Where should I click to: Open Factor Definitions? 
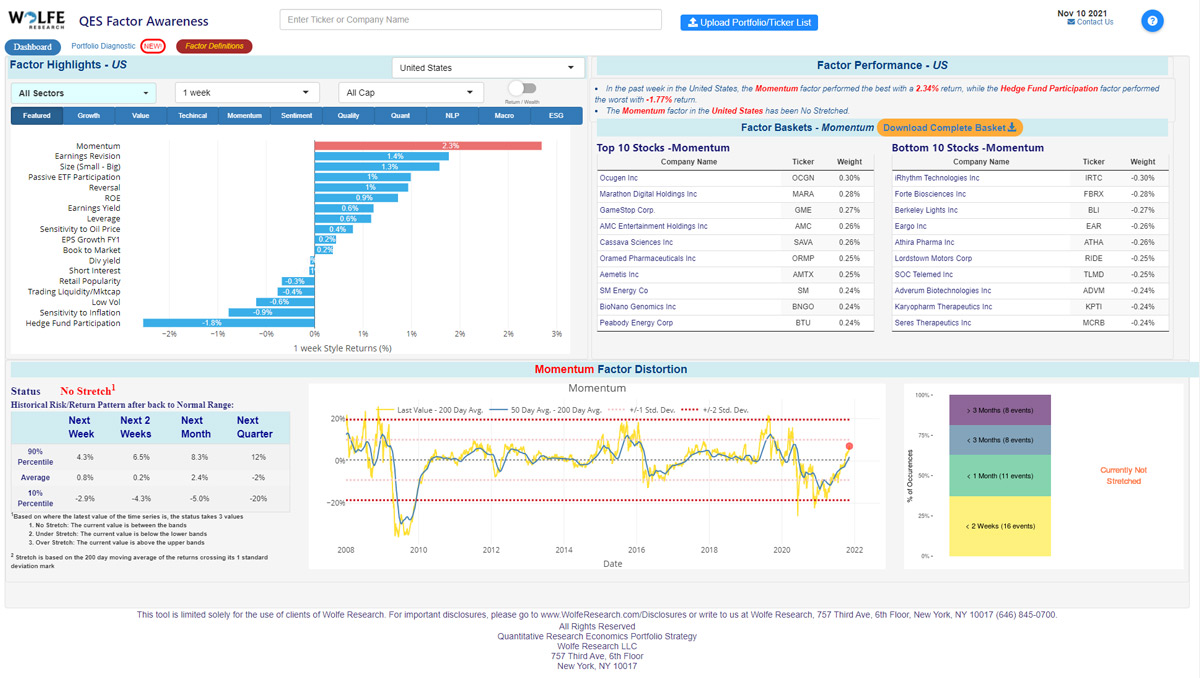pos(214,46)
